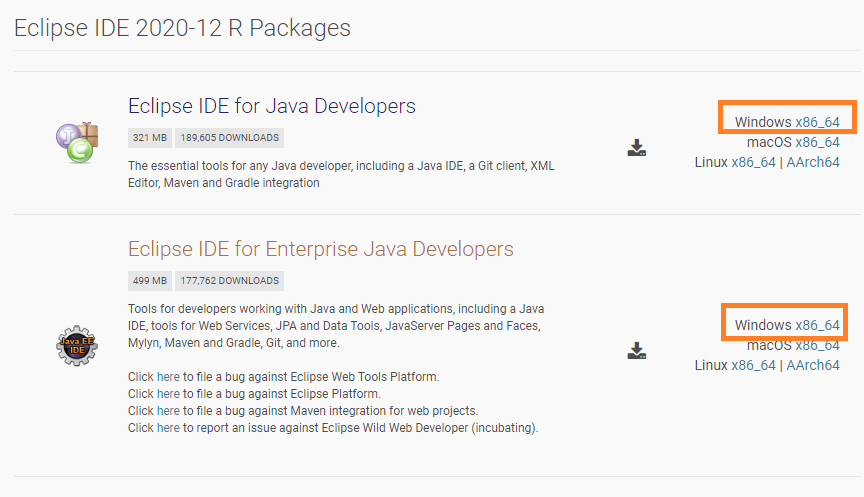Download Linux AArch64 for Java Developers
This screenshot has height=497, width=864.
(x=813, y=163)
